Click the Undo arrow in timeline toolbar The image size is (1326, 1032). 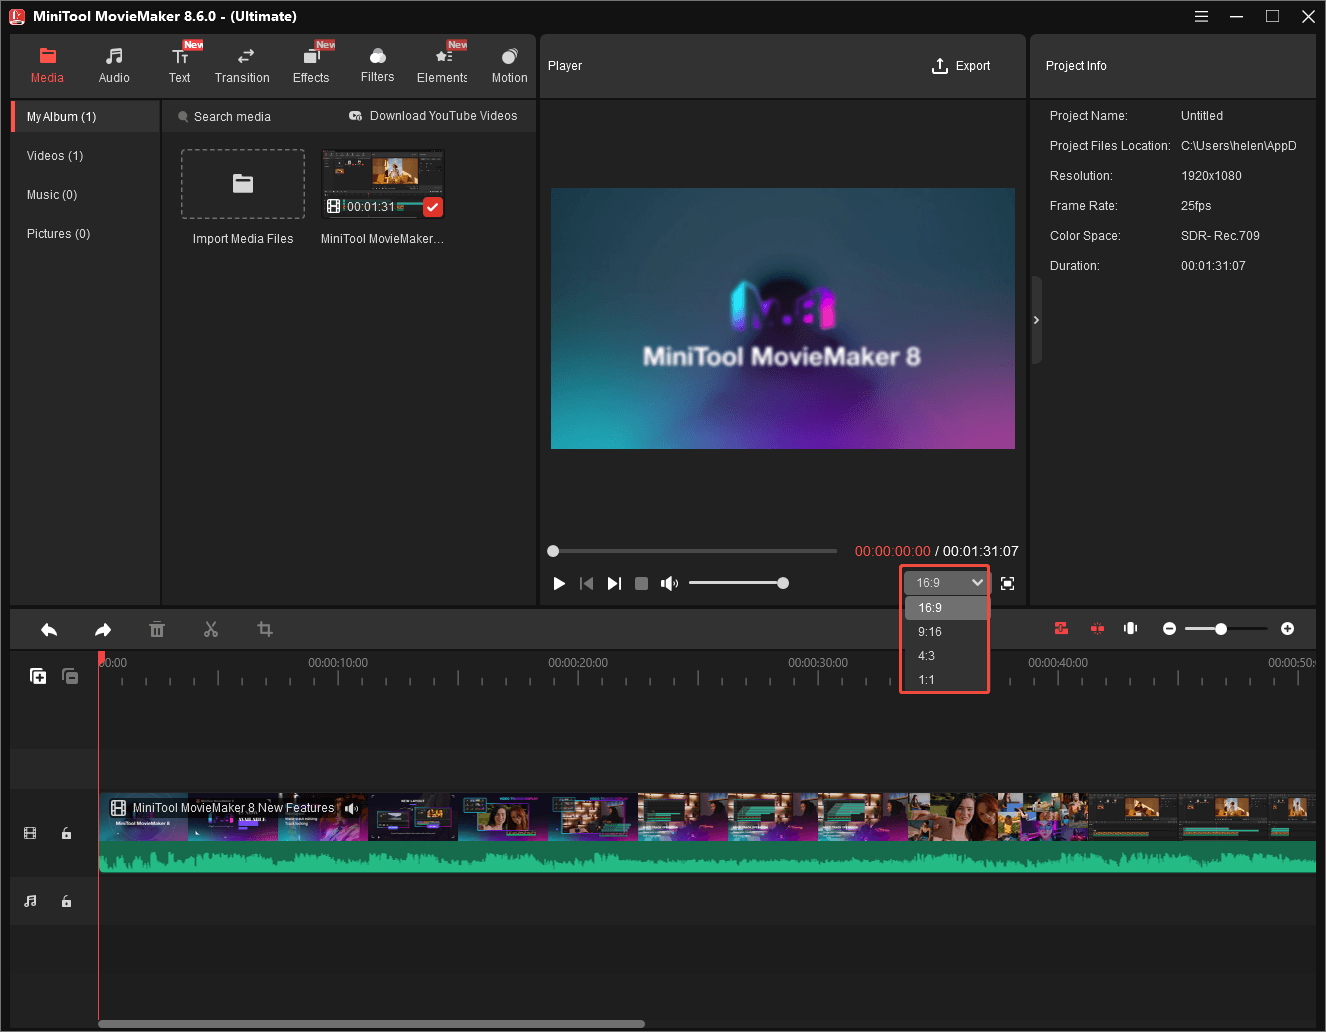coord(49,629)
